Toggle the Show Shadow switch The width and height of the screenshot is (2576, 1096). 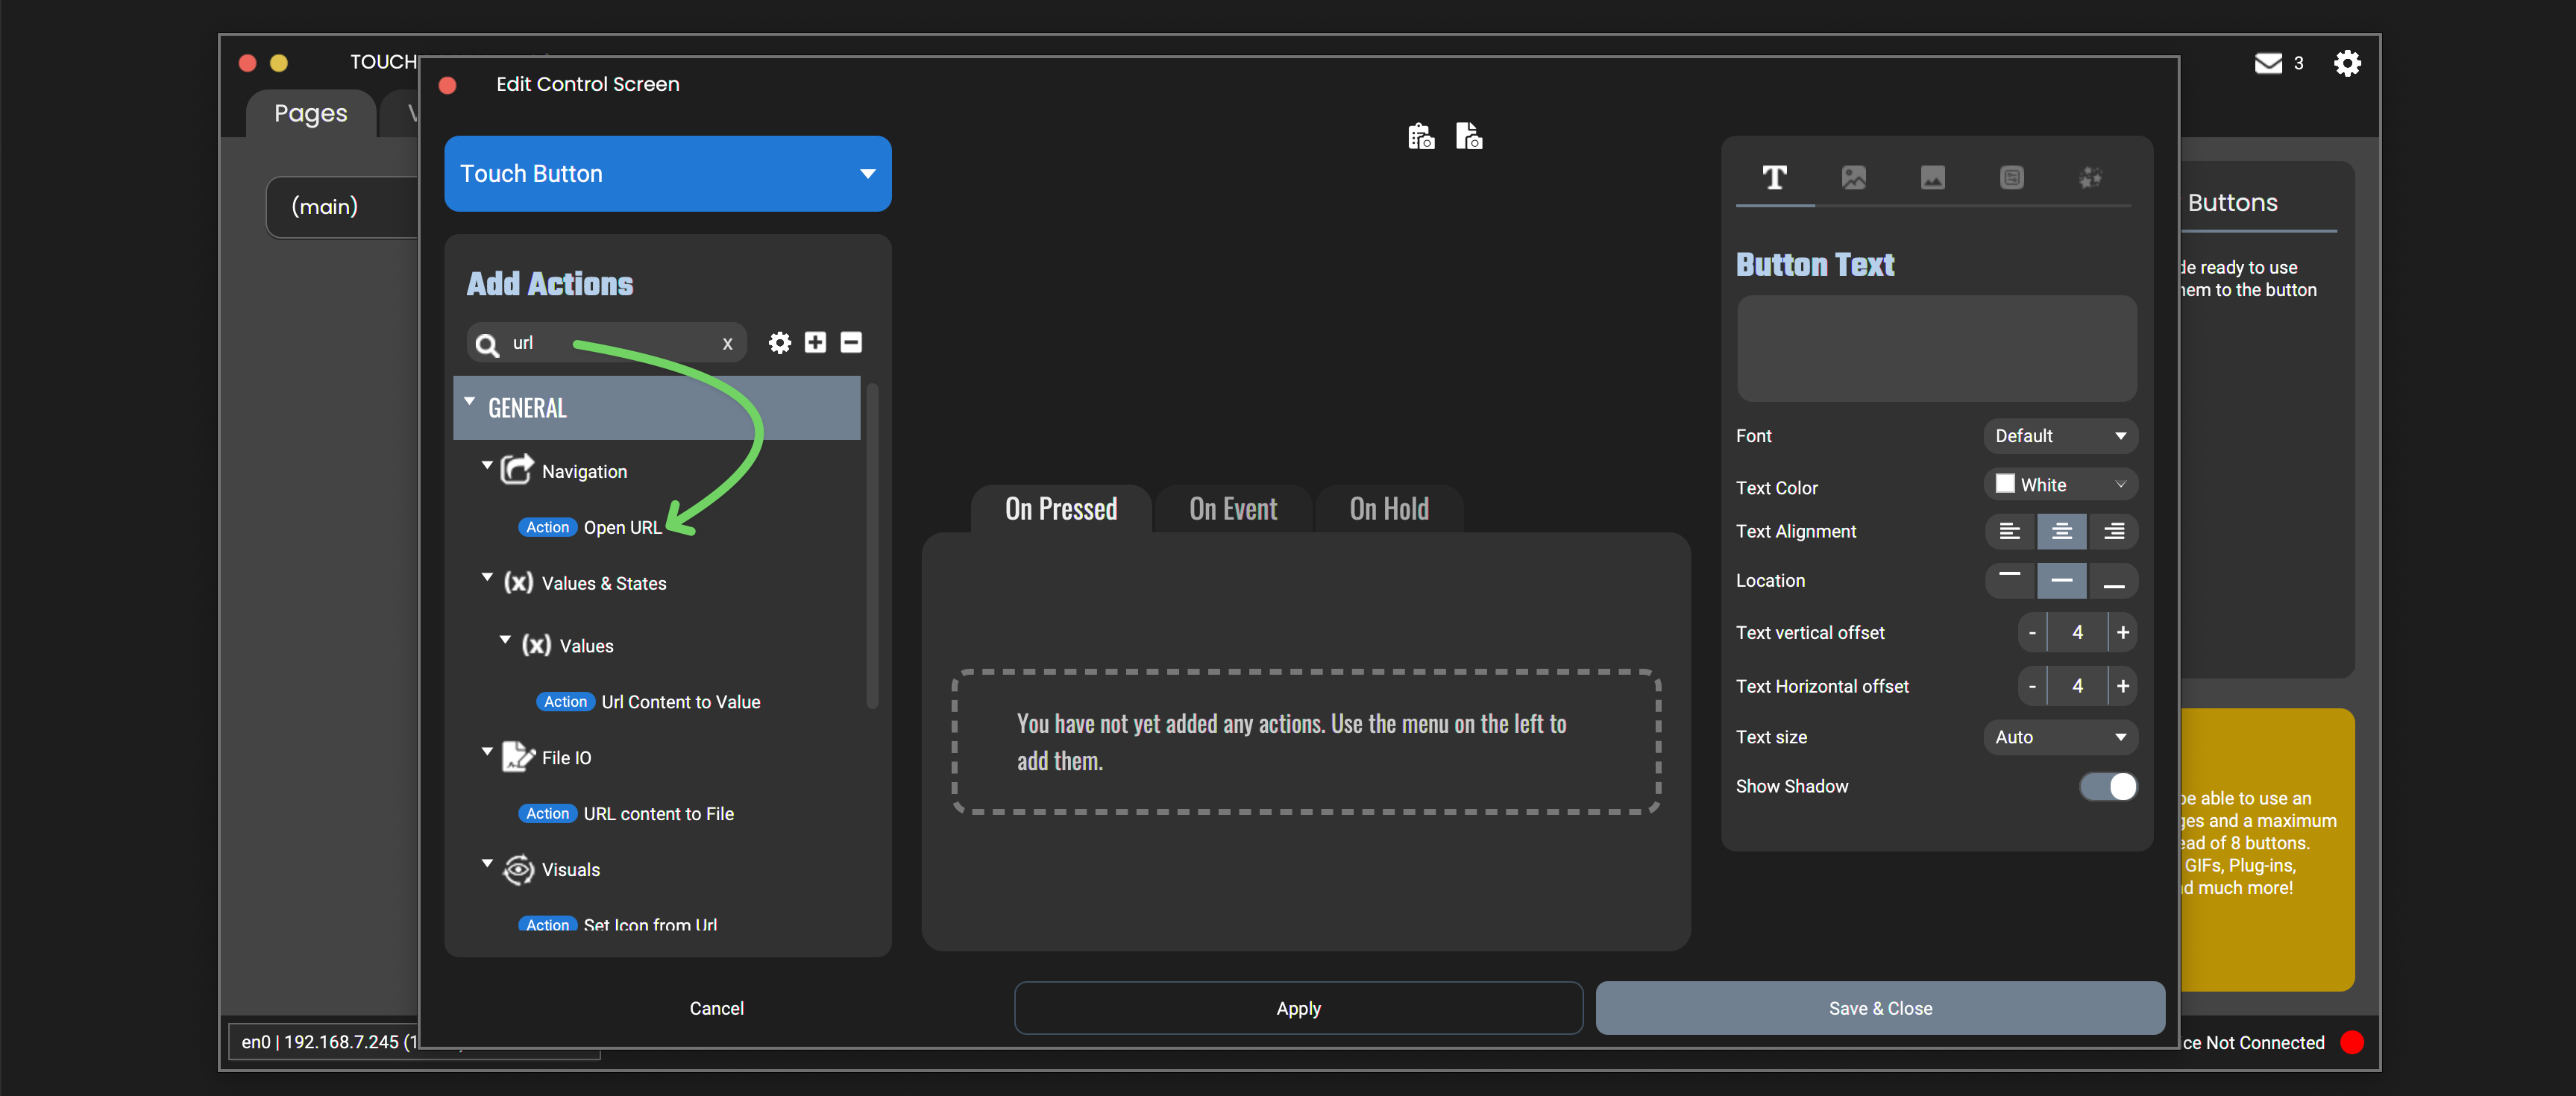pos(2108,786)
